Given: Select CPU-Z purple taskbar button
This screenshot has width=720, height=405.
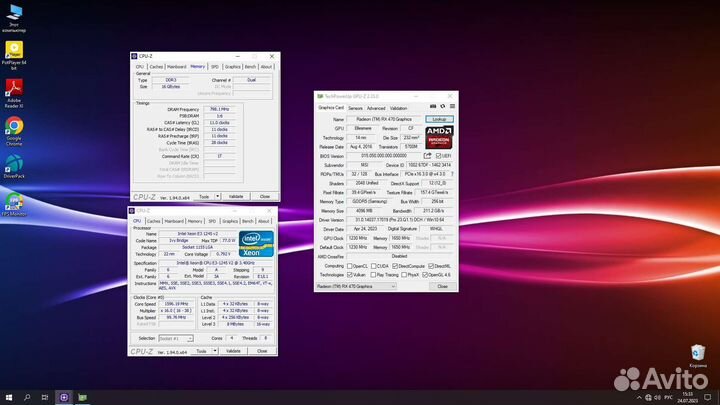Looking at the screenshot, I should coord(64,397).
